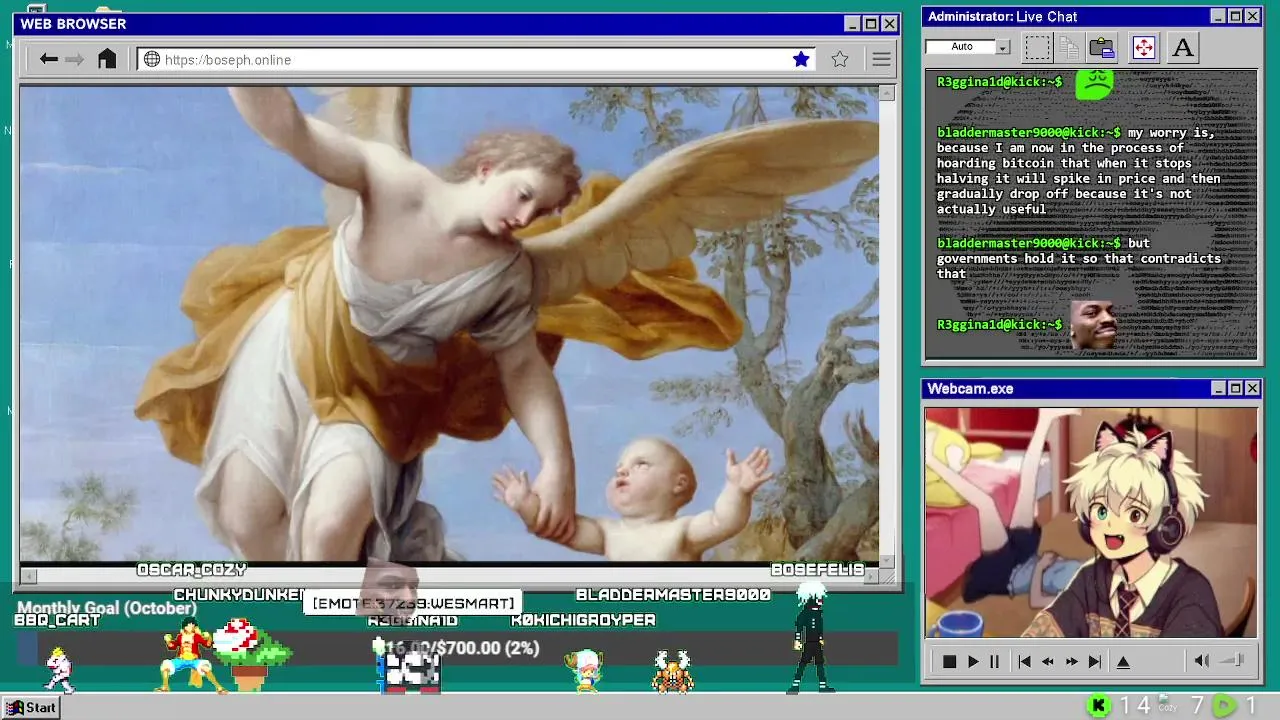Click the CHUNKYDUNKEN name label
Viewport: 1280px width, 720px height.
[240, 595]
